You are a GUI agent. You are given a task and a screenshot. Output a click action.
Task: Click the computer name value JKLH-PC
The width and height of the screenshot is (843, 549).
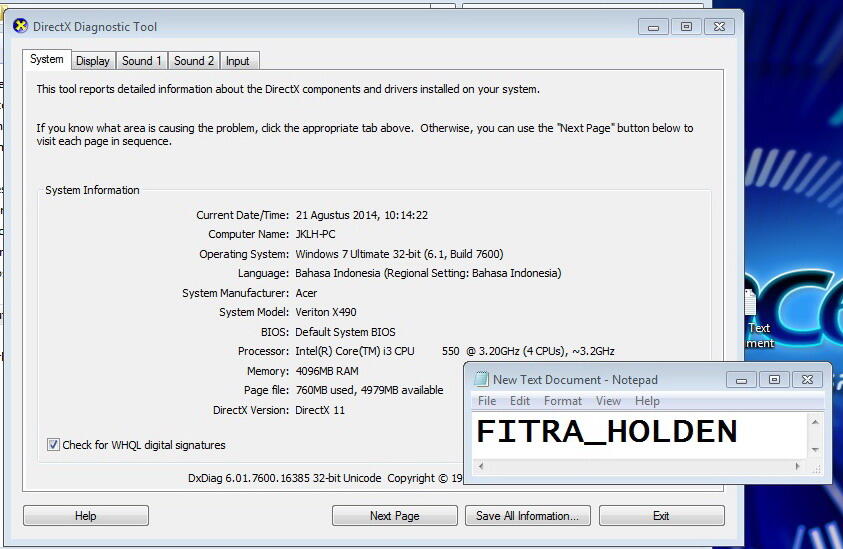316,234
